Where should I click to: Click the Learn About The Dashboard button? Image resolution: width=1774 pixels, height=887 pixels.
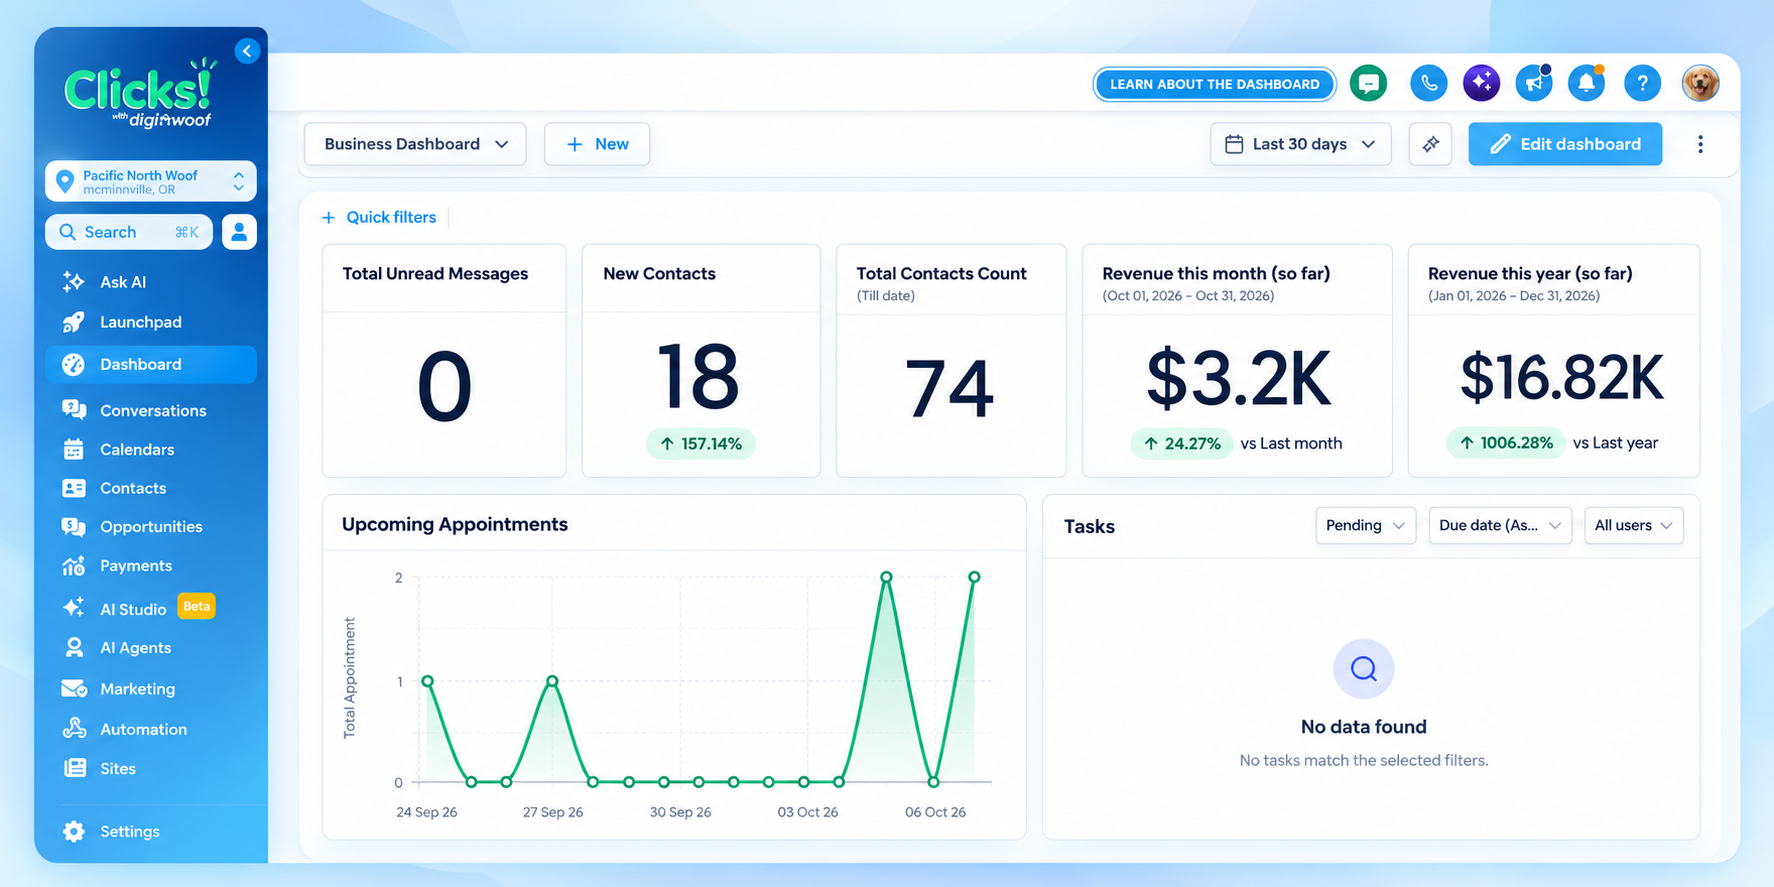[1214, 84]
